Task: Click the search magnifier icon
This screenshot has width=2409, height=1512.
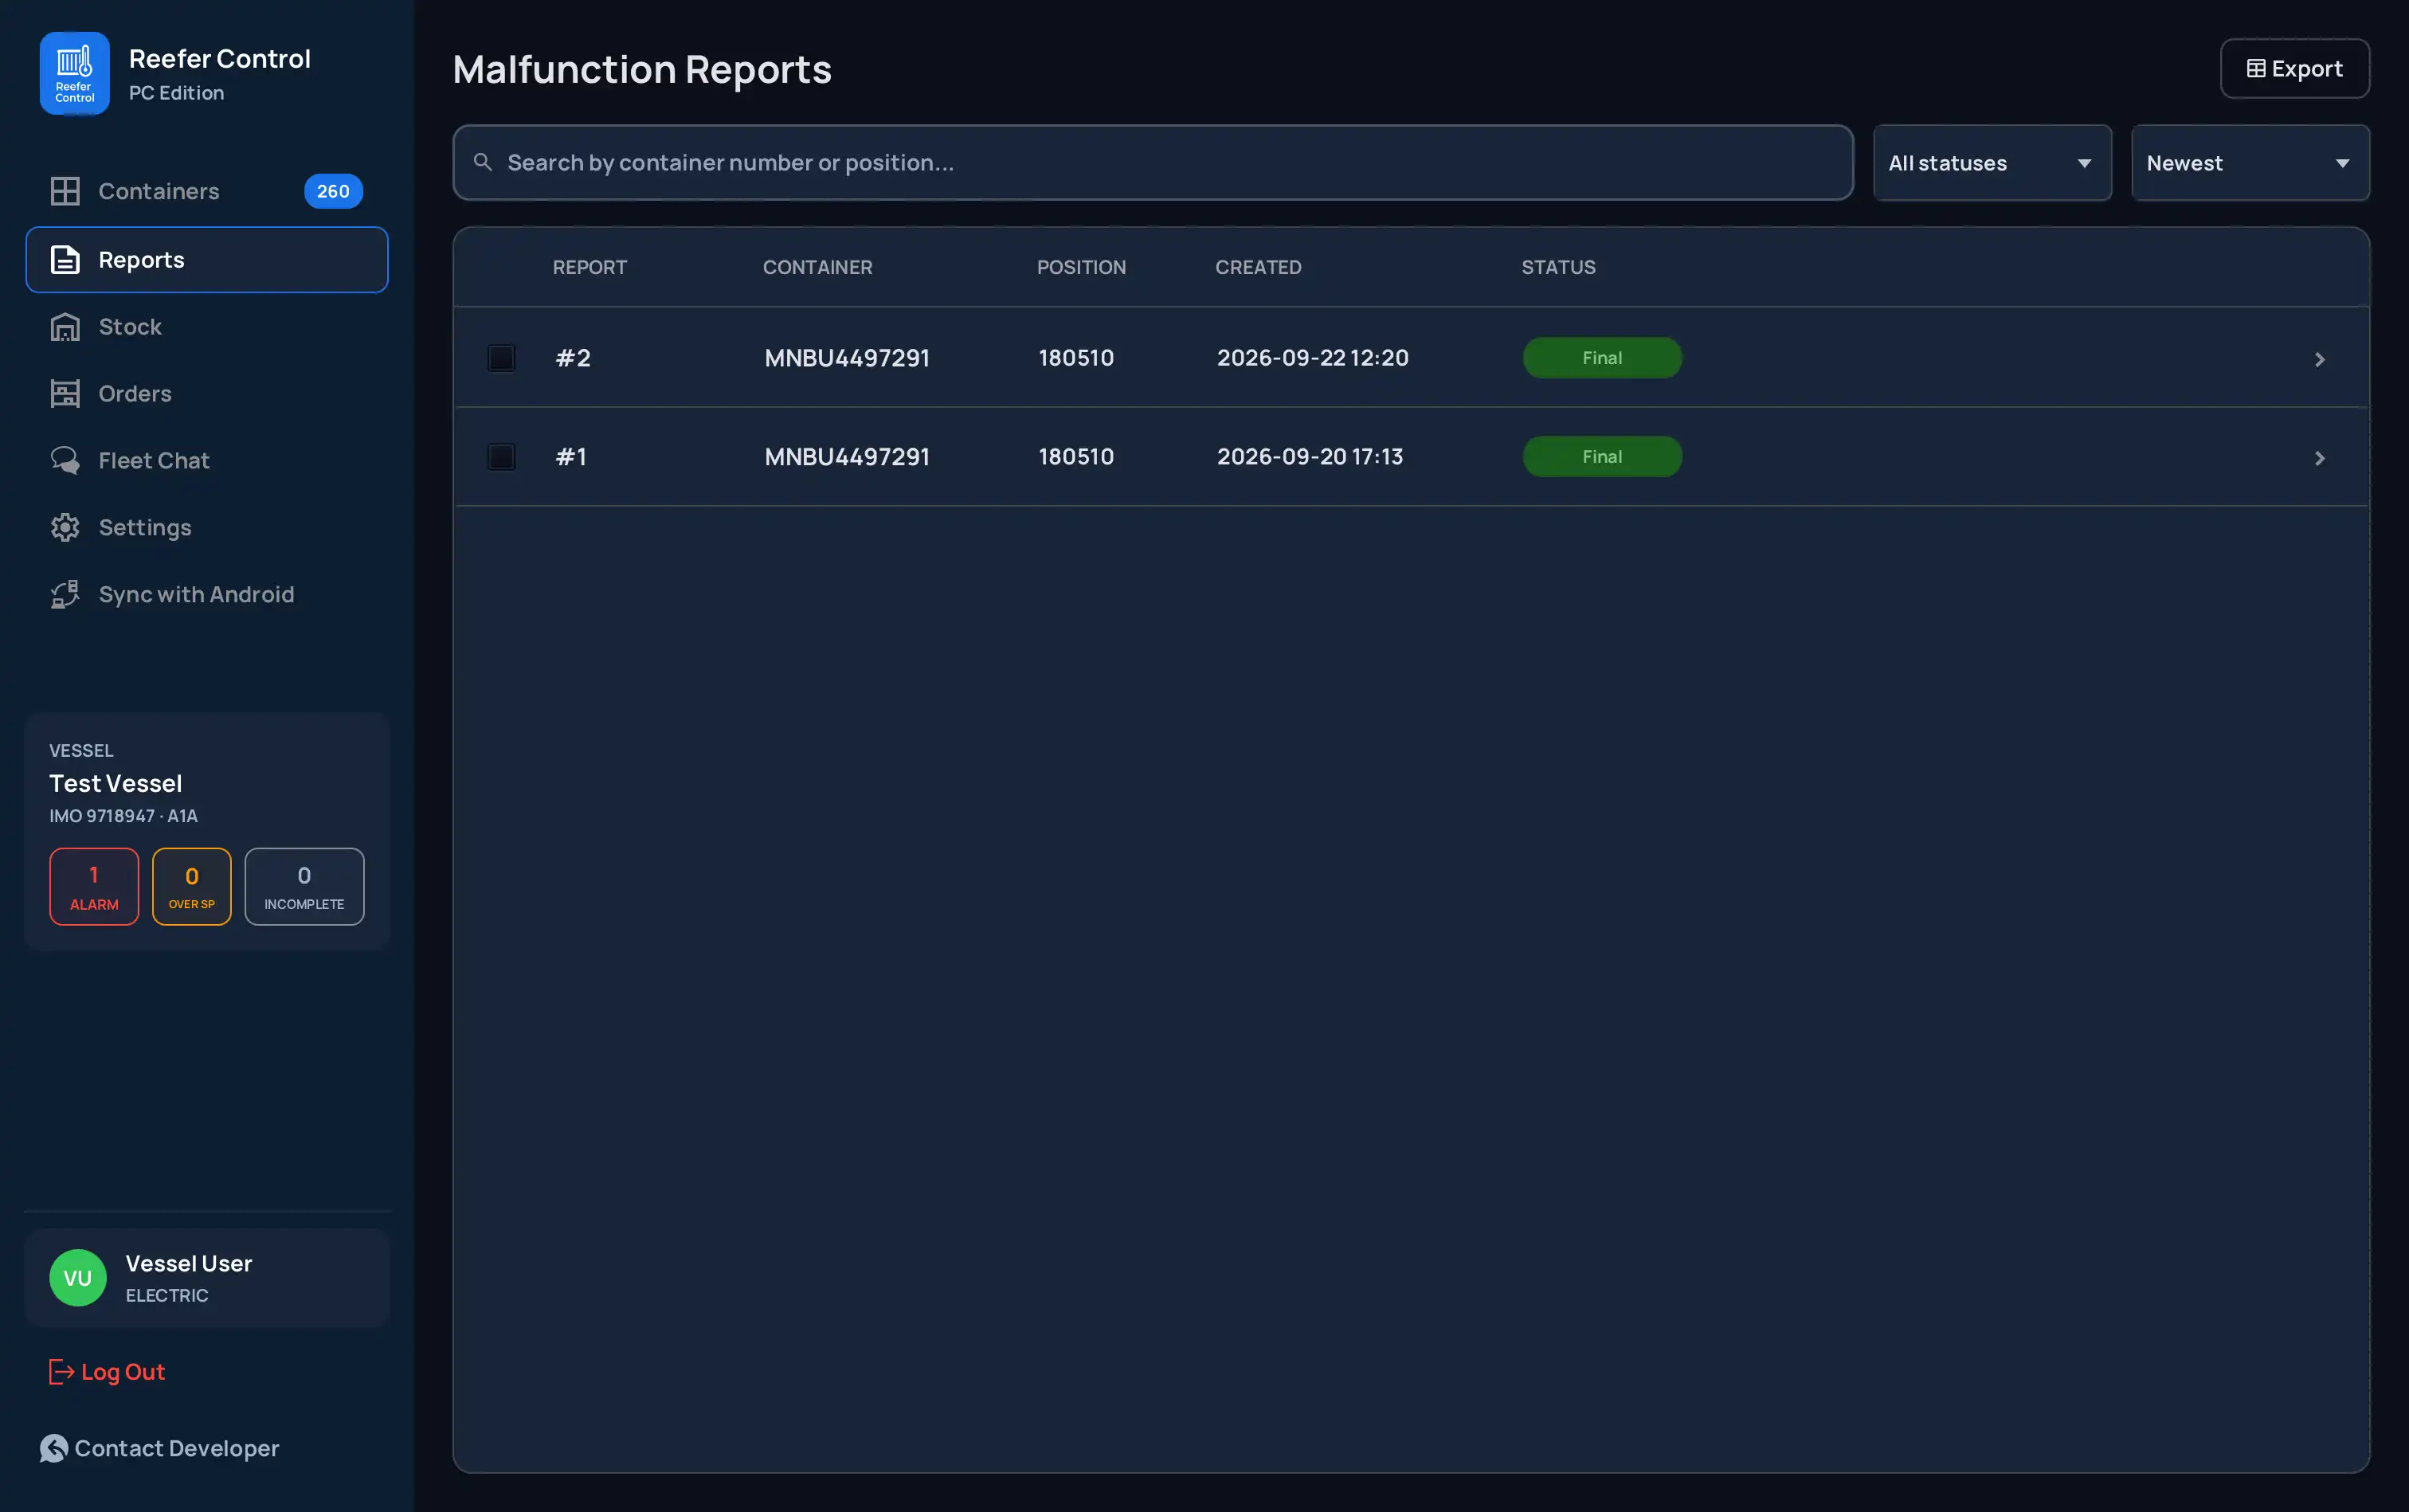Action: 483,162
